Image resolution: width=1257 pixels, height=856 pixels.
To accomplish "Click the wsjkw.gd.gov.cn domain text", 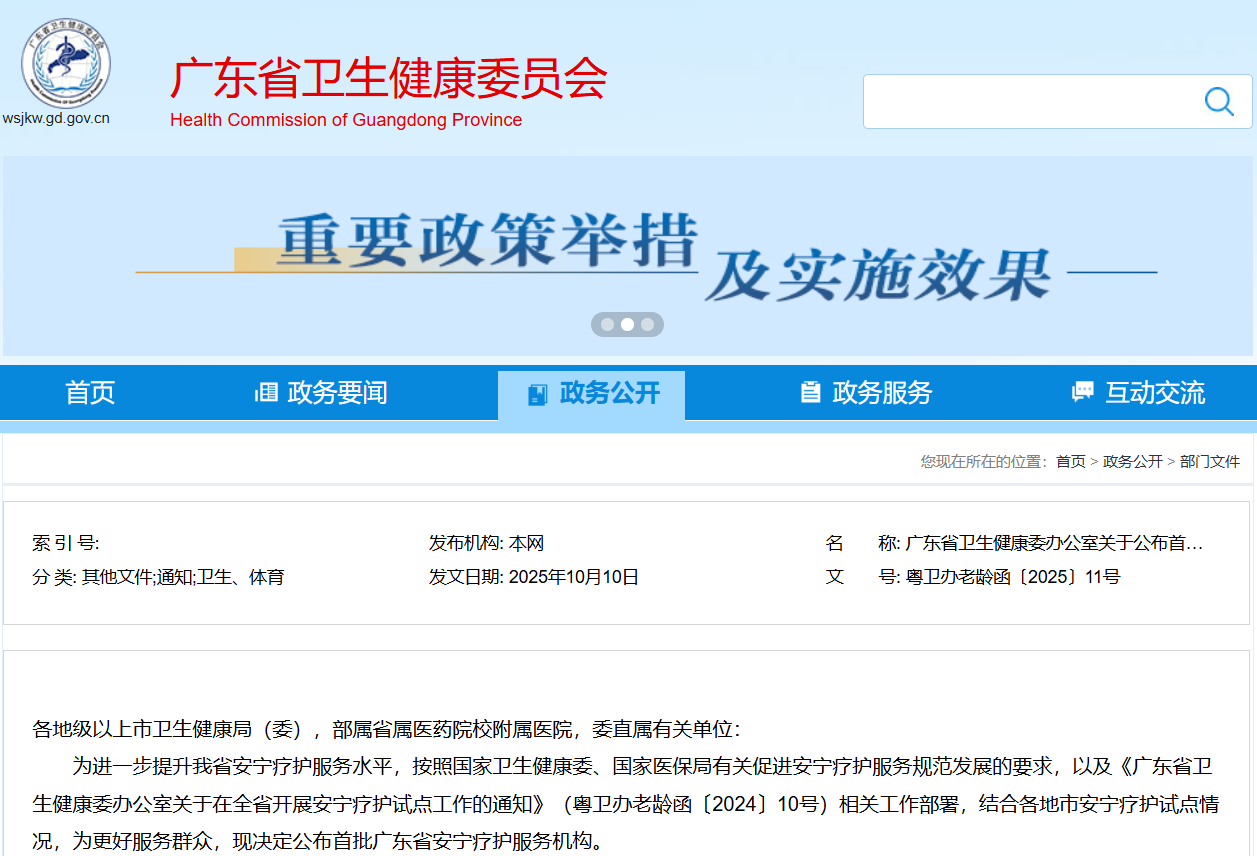I will coord(56,118).
